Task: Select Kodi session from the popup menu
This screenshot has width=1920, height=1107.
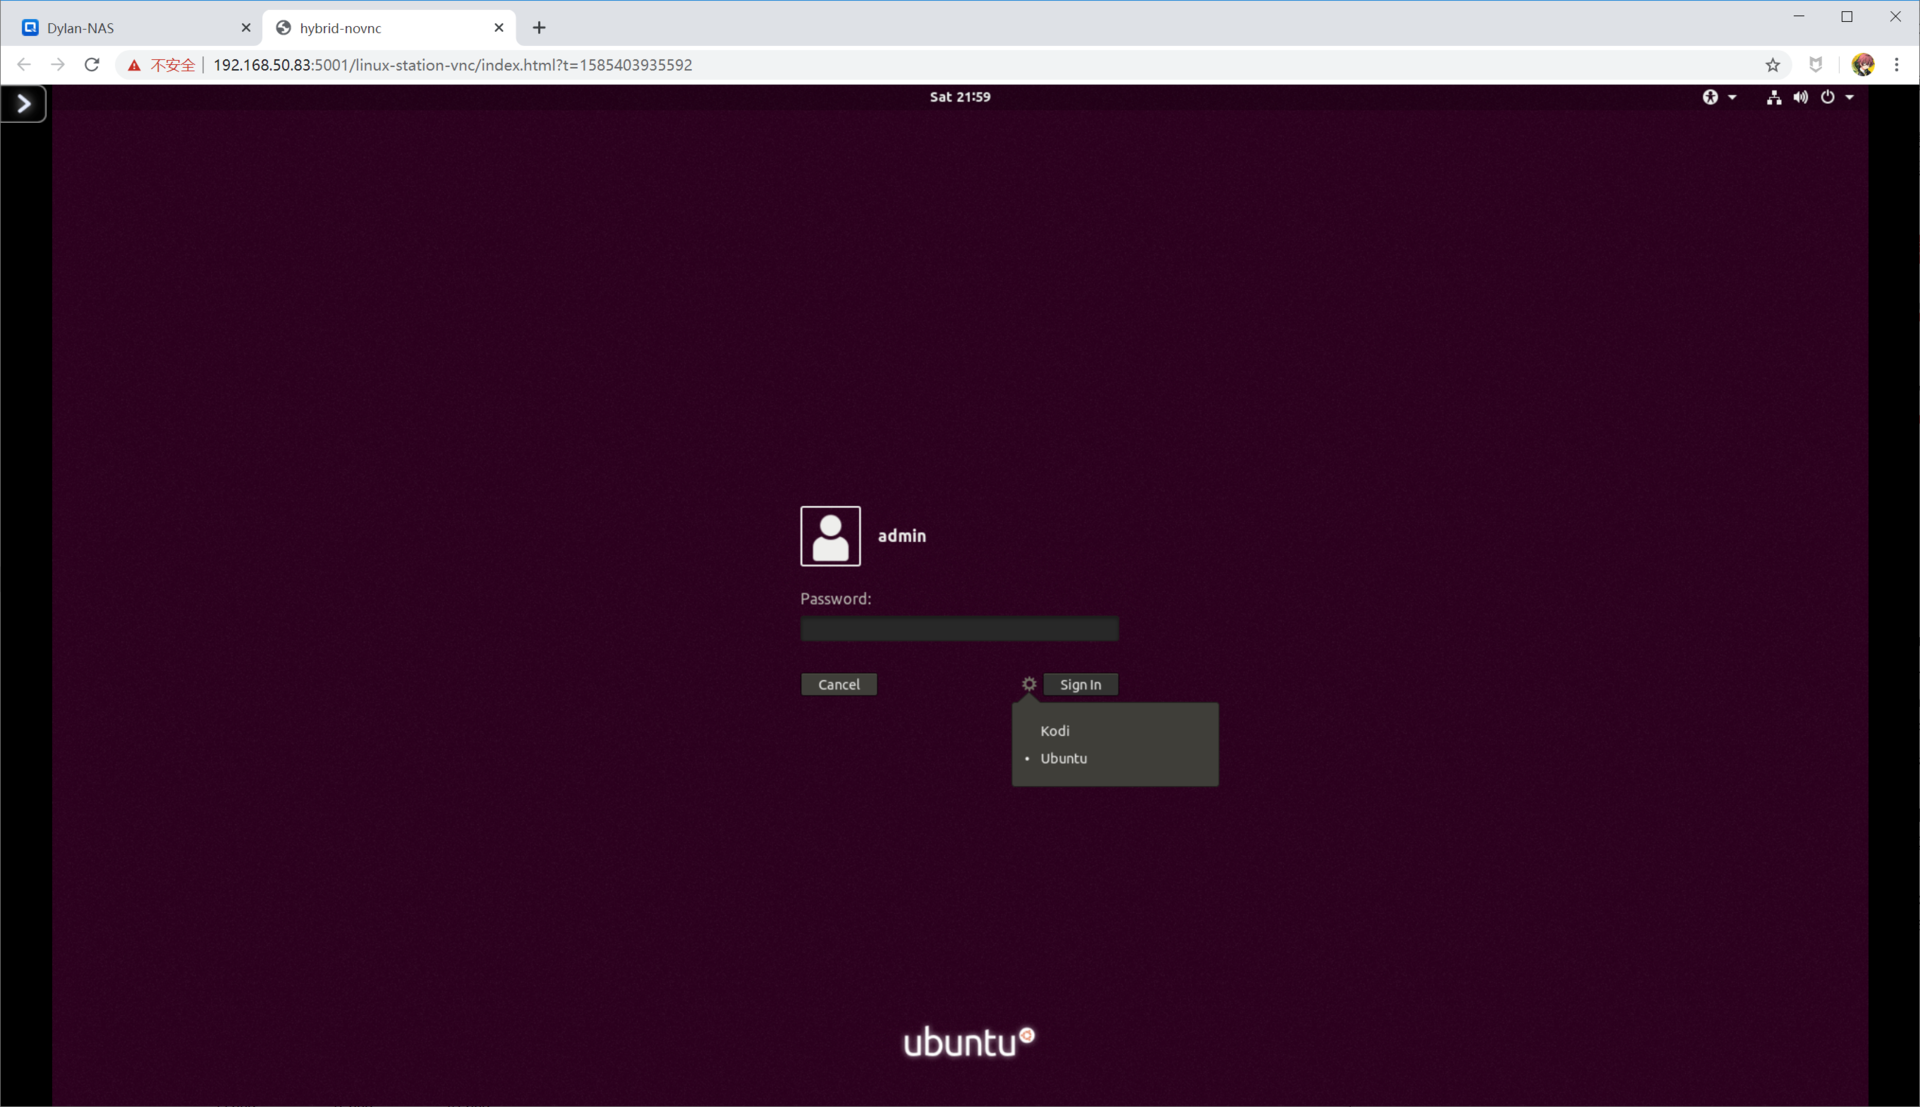Action: (x=1055, y=731)
